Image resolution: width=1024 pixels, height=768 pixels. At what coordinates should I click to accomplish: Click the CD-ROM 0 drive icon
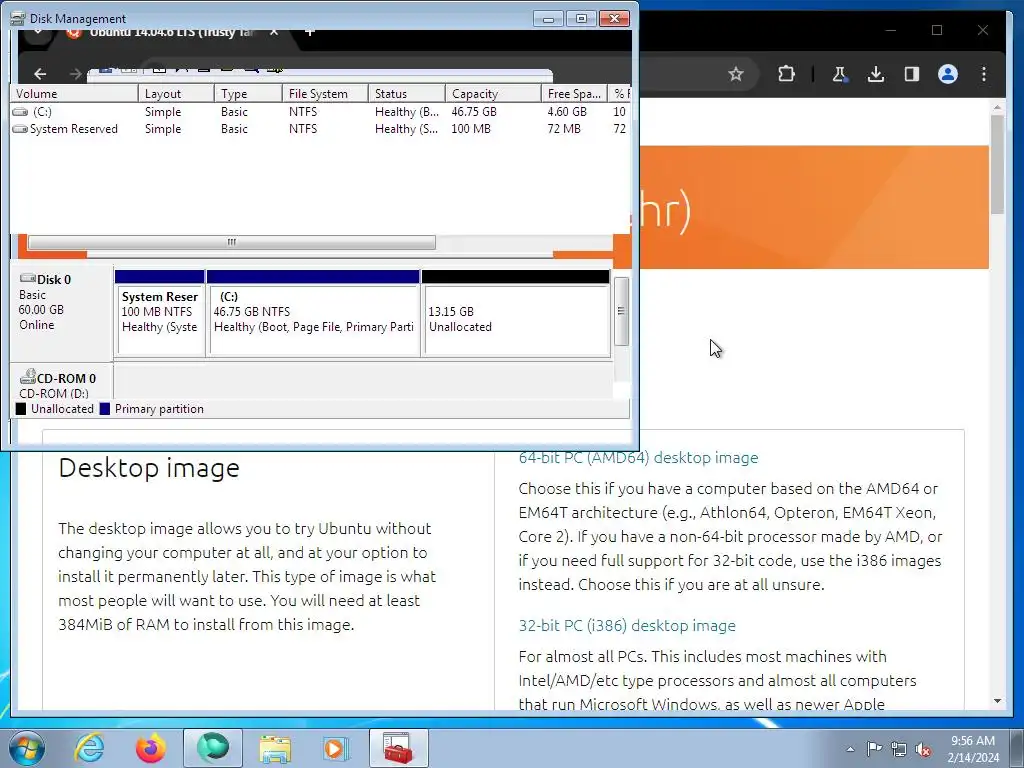(x=27, y=377)
